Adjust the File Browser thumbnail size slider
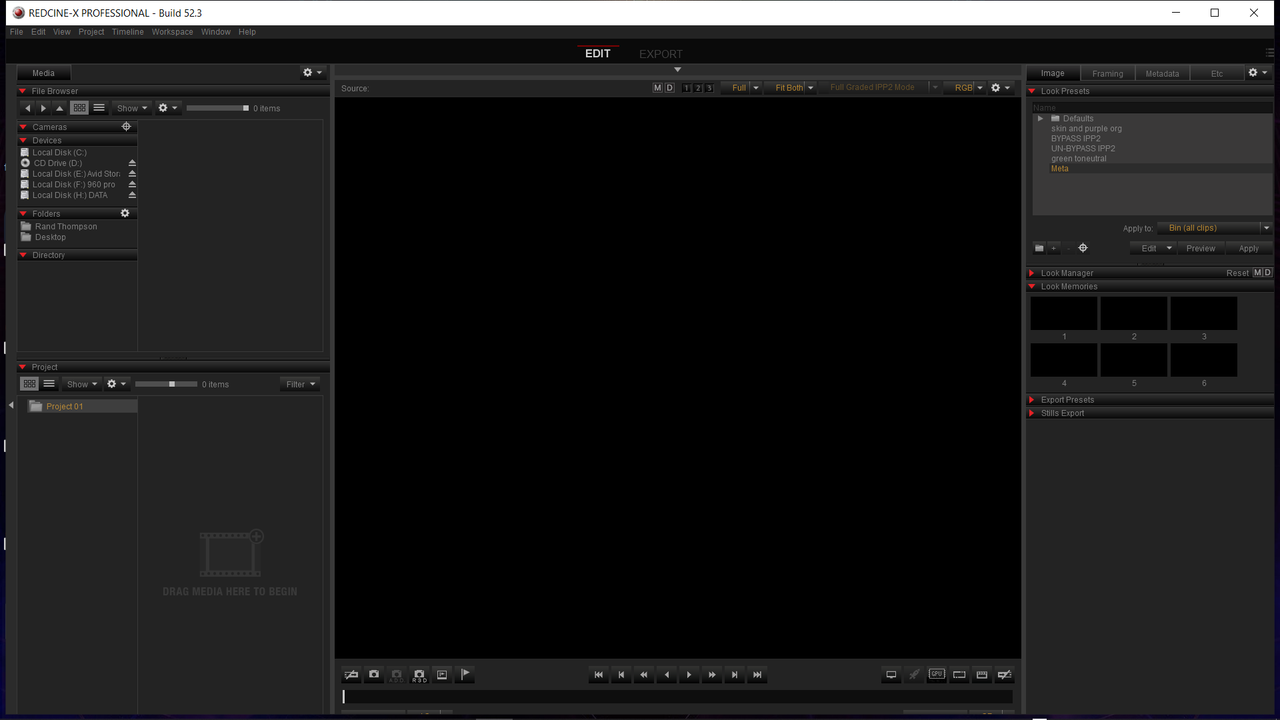 pos(217,108)
